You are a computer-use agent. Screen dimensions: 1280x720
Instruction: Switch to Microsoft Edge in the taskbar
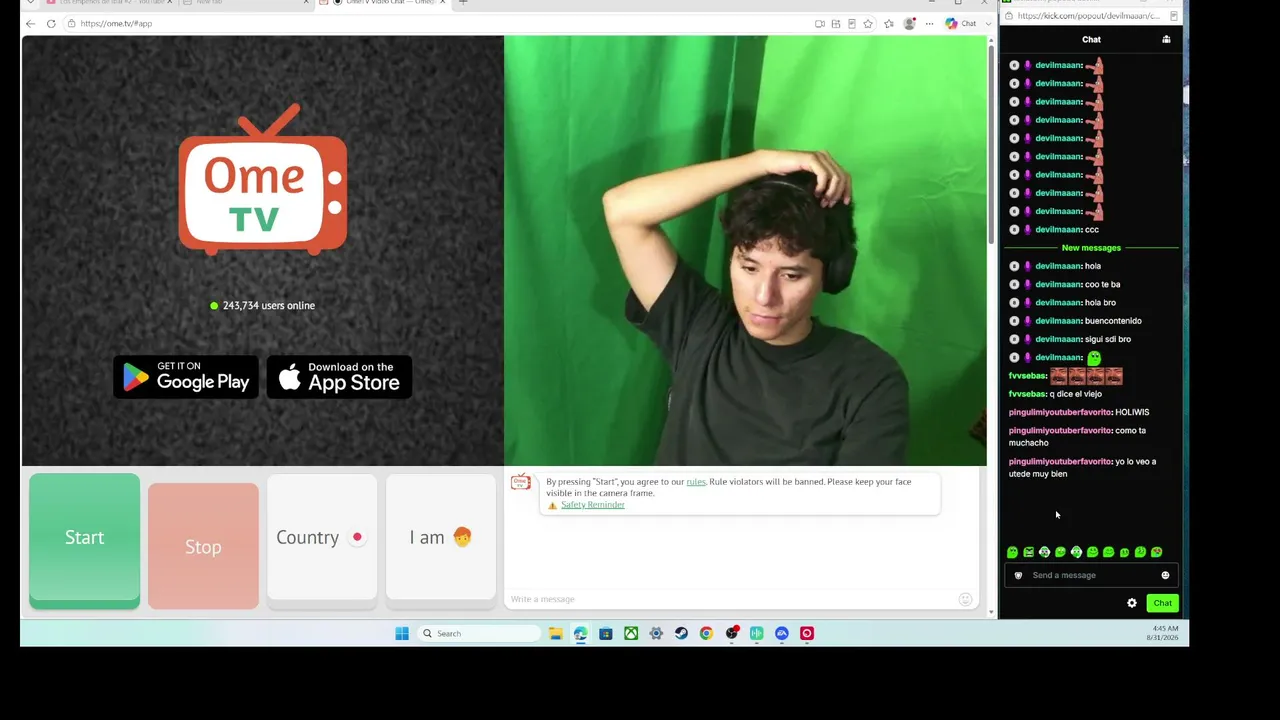click(580, 633)
